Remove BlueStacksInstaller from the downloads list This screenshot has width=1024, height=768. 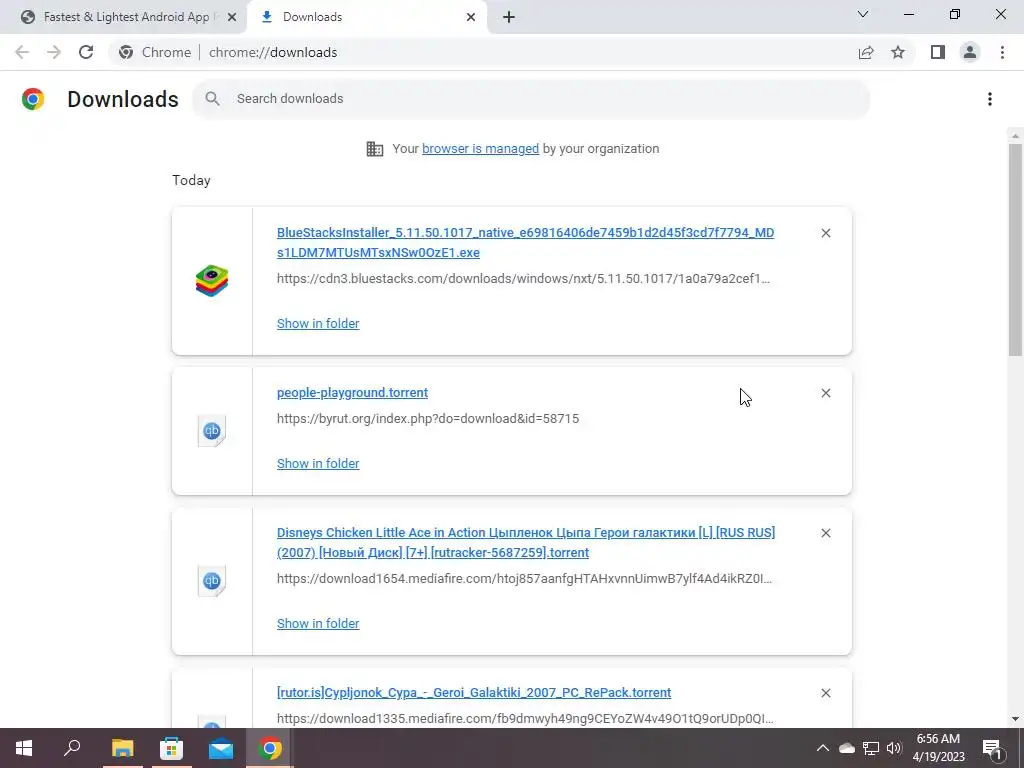825,233
